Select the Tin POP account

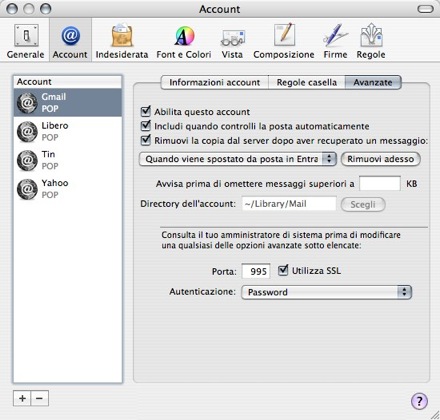click(68, 160)
